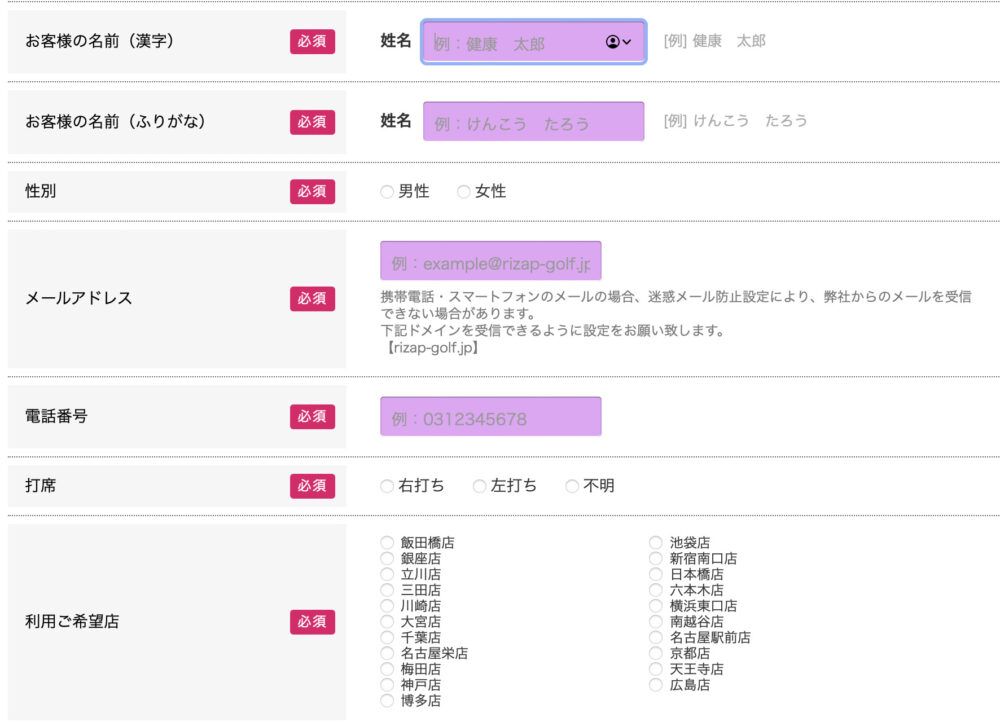Click the メールアドレス label

pos(78,298)
